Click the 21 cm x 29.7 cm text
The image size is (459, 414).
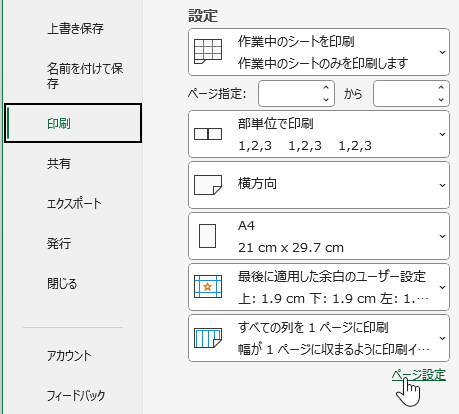point(291,248)
